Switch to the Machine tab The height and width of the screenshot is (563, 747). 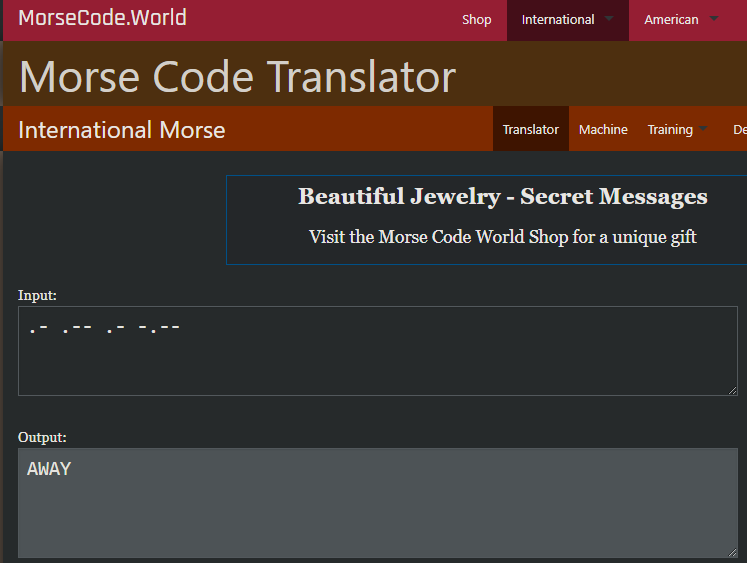click(x=603, y=129)
